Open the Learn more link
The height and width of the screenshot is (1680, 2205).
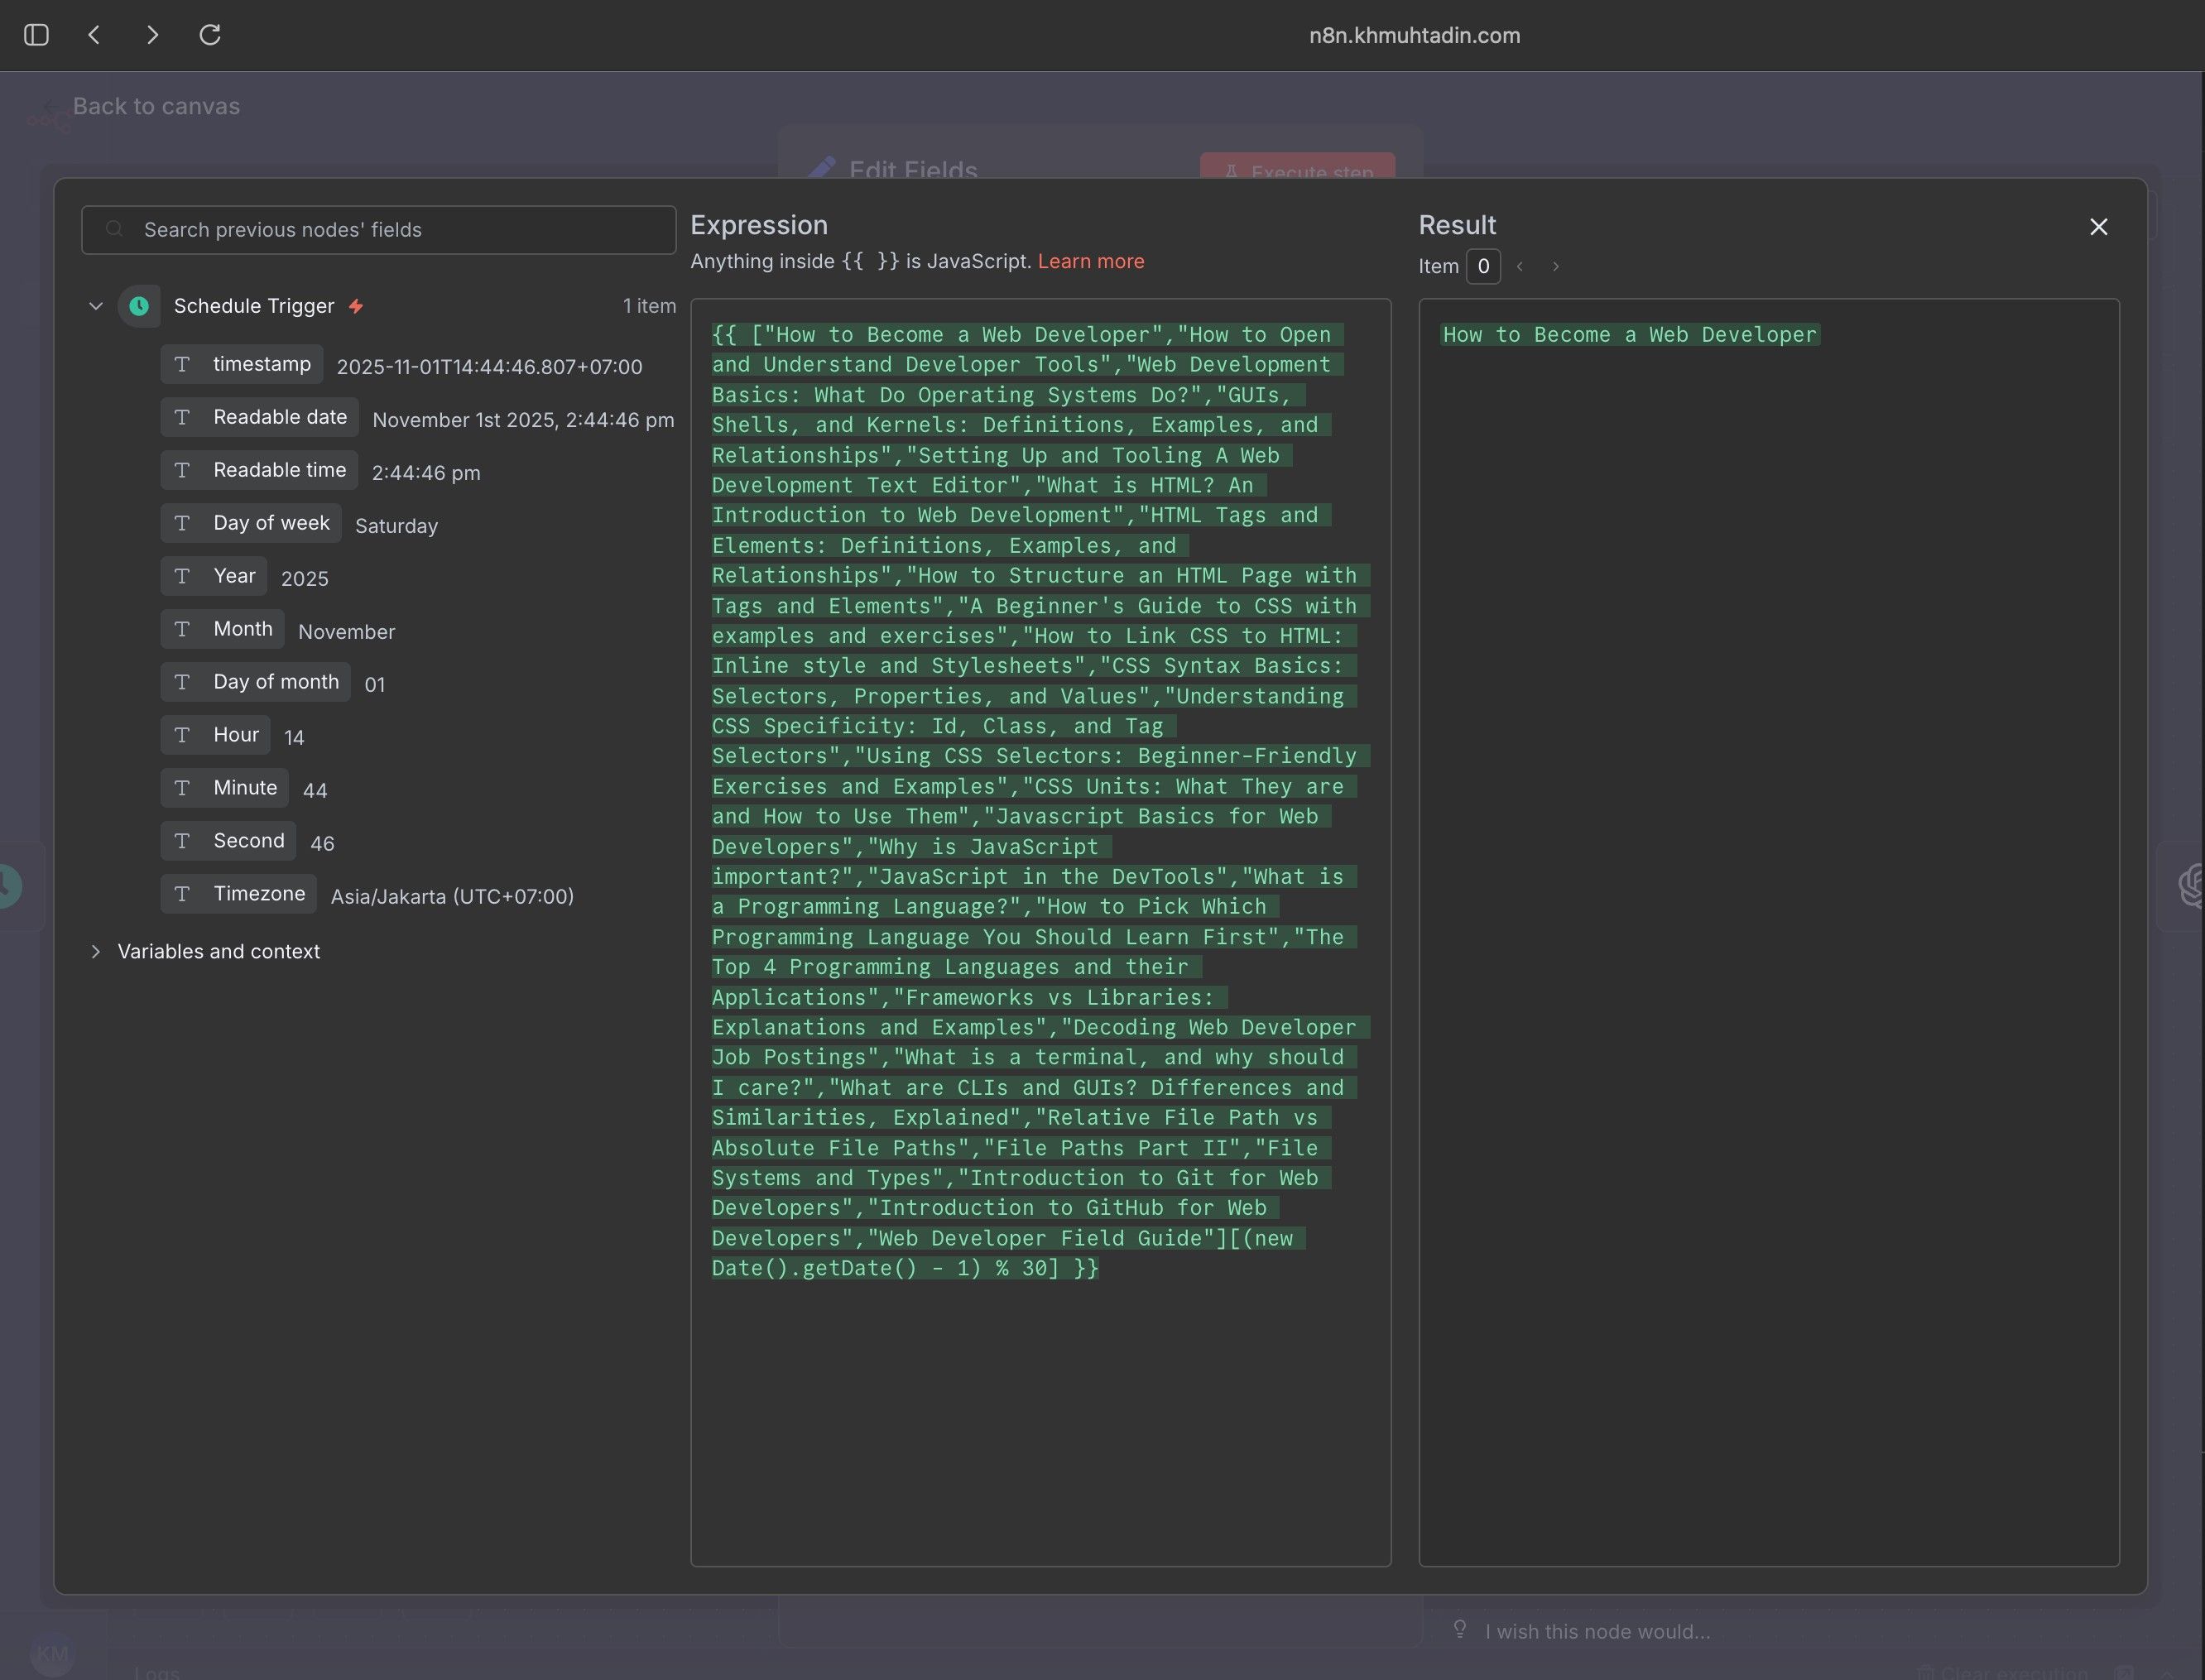pyautogui.click(x=1090, y=261)
